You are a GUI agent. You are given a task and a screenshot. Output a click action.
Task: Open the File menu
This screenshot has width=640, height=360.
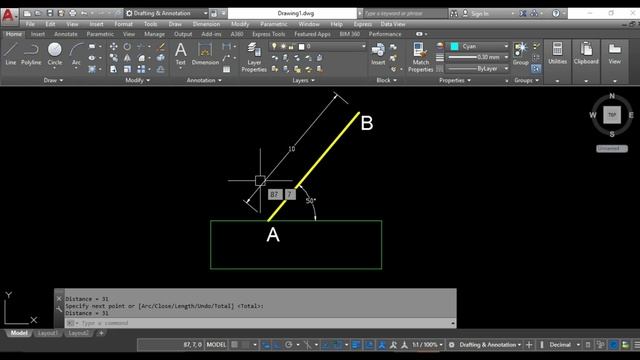[x=30, y=24]
